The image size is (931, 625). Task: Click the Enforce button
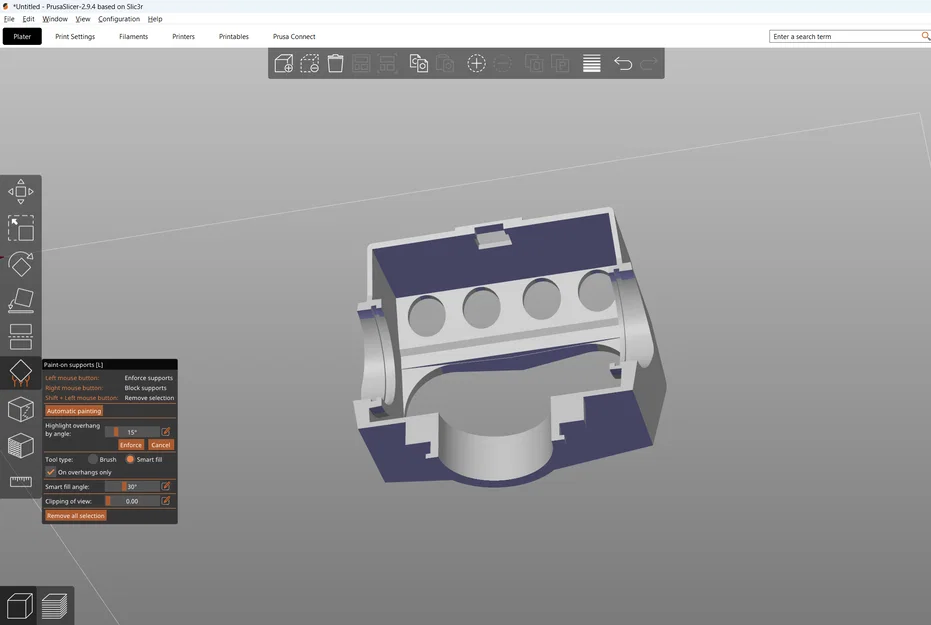click(x=131, y=445)
